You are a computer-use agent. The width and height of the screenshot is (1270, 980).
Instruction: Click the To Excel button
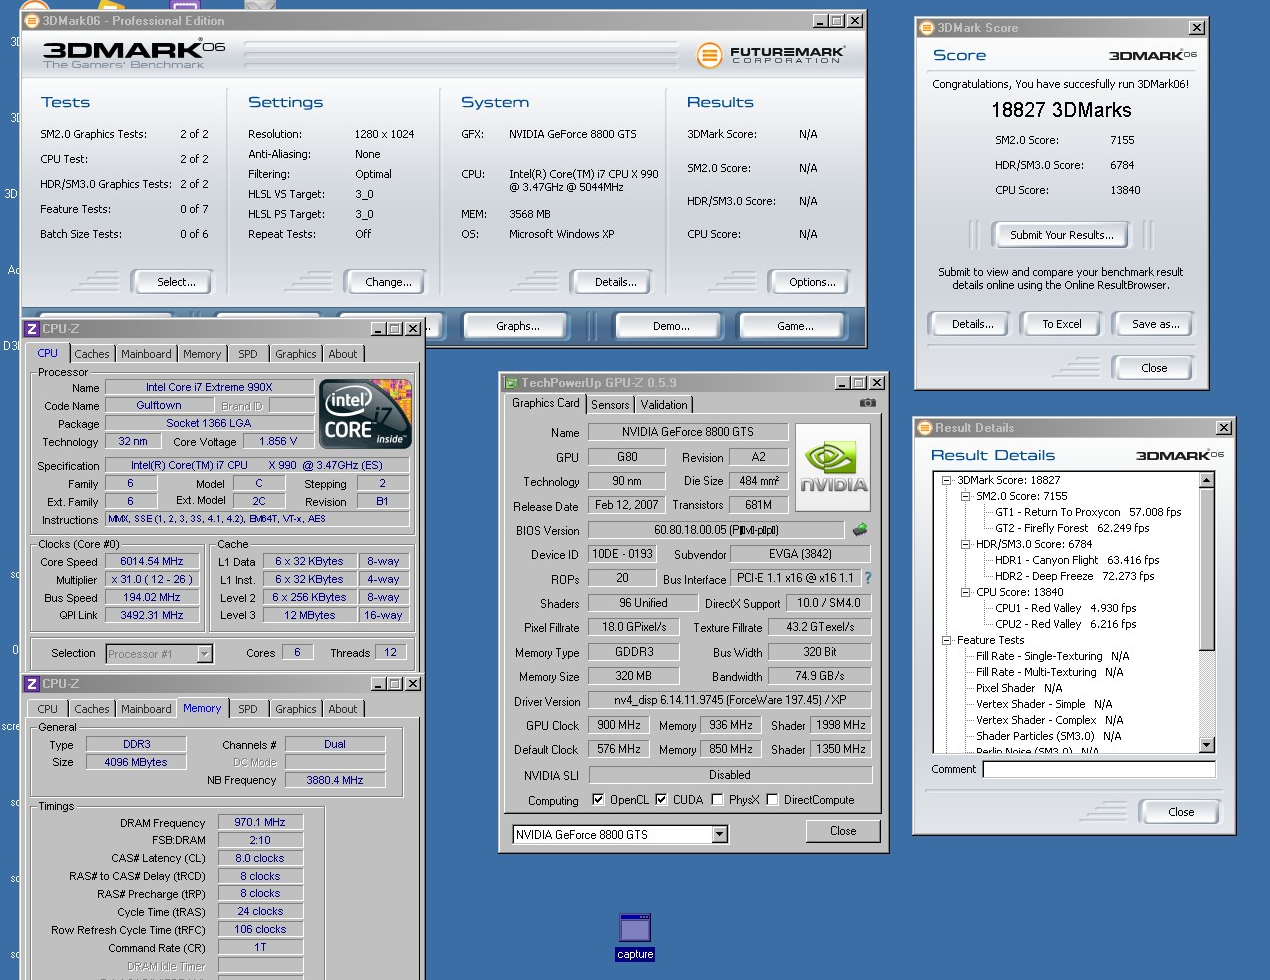(x=1062, y=324)
